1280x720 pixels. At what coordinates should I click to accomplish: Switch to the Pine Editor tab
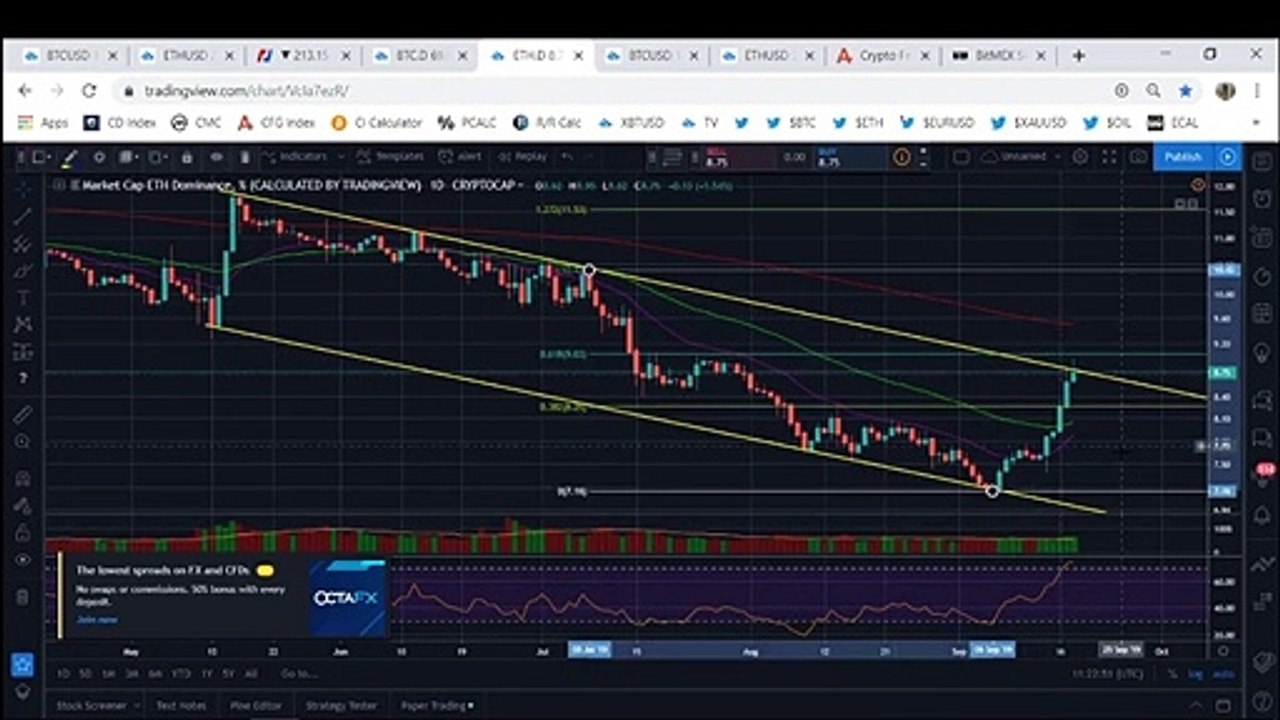pyautogui.click(x=256, y=705)
